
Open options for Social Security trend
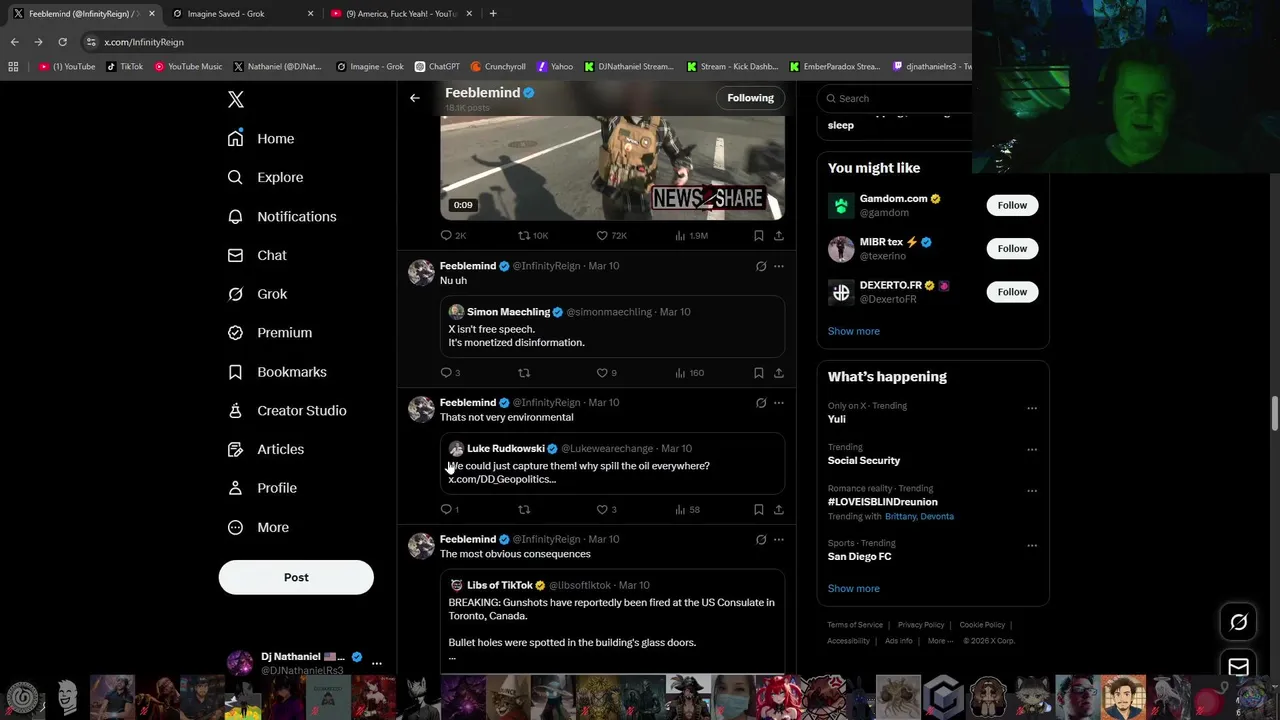(x=1032, y=449)
